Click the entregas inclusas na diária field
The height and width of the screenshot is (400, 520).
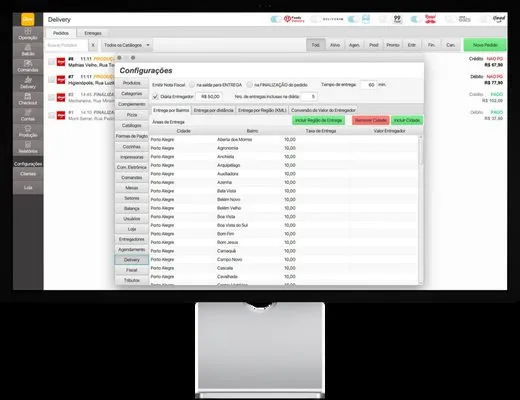click(x=309, y=96)
